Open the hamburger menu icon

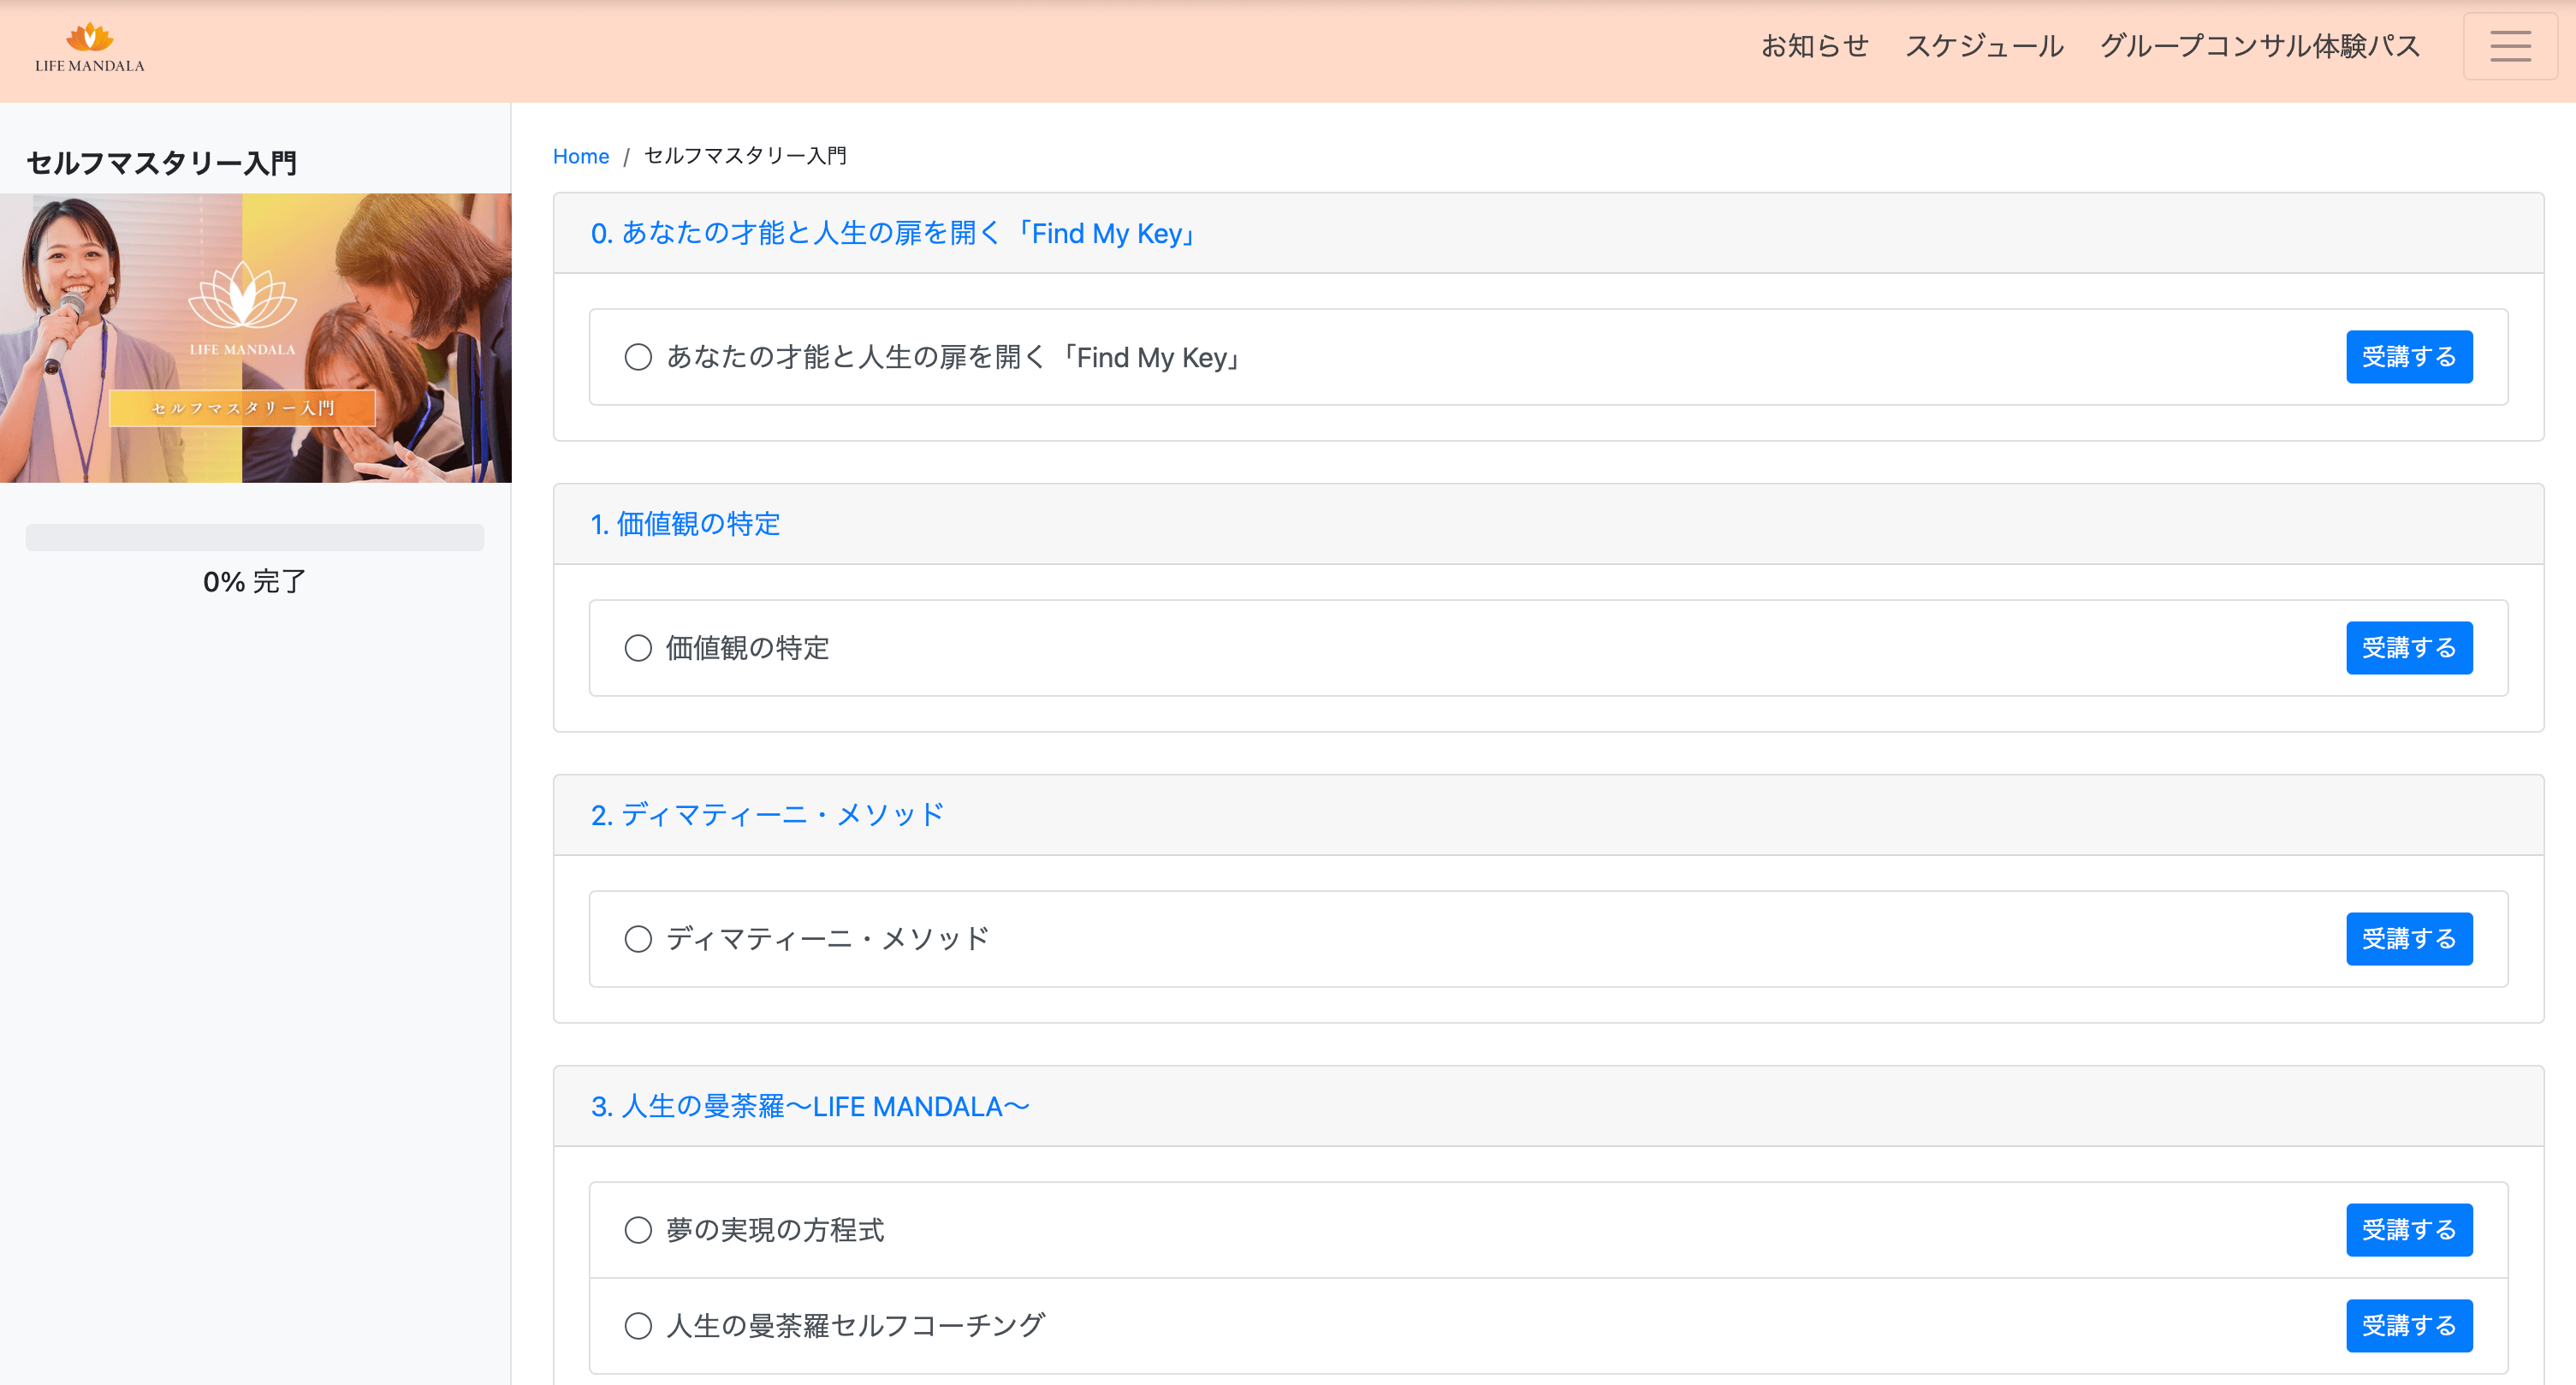(2509, 46)
